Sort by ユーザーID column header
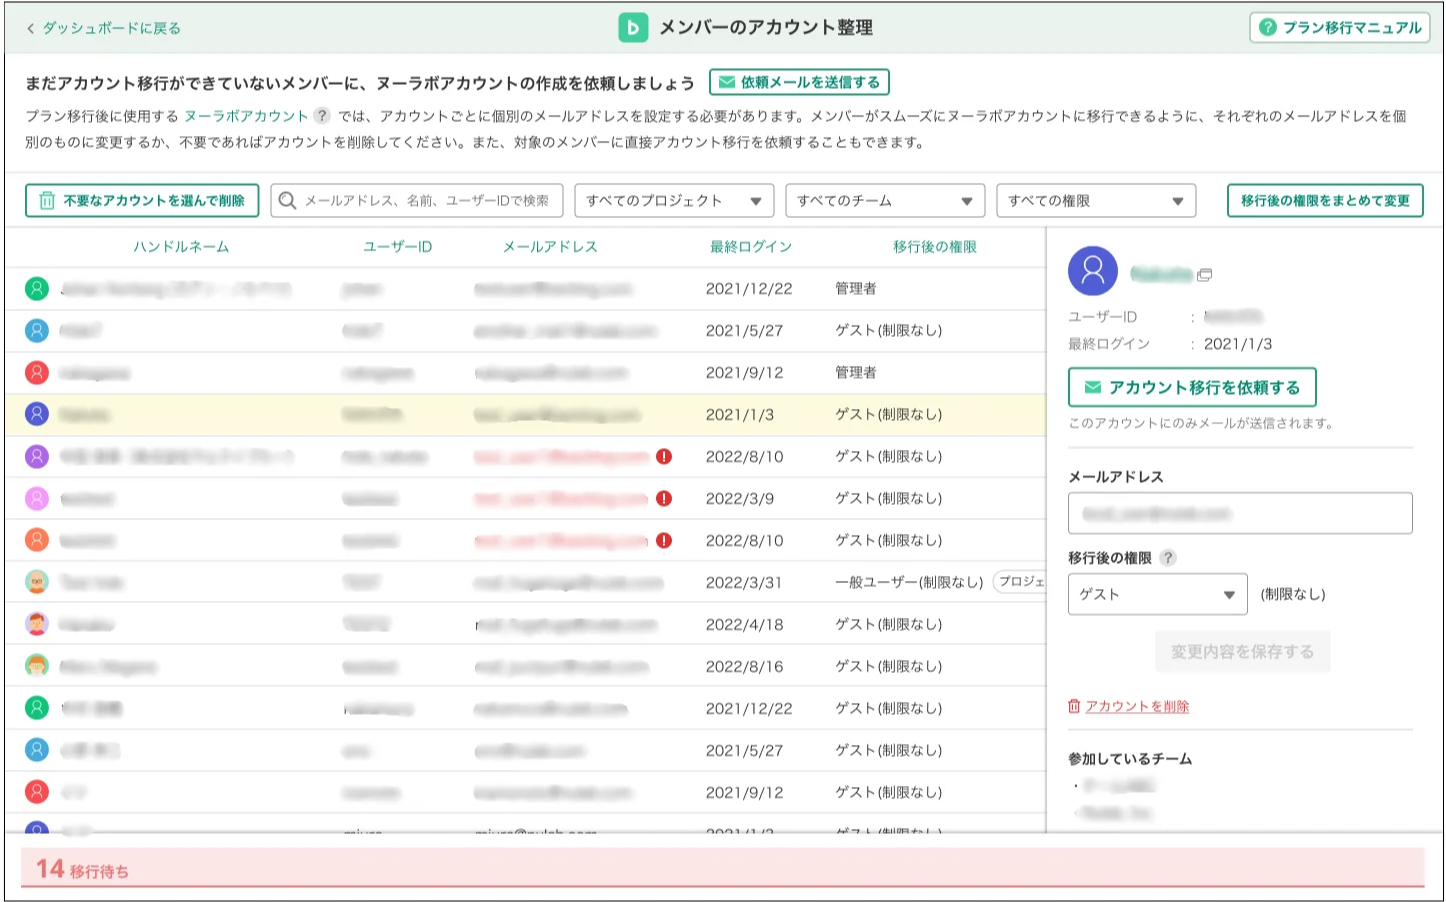The image size is (1446, 902). click(x=397, y=247)
